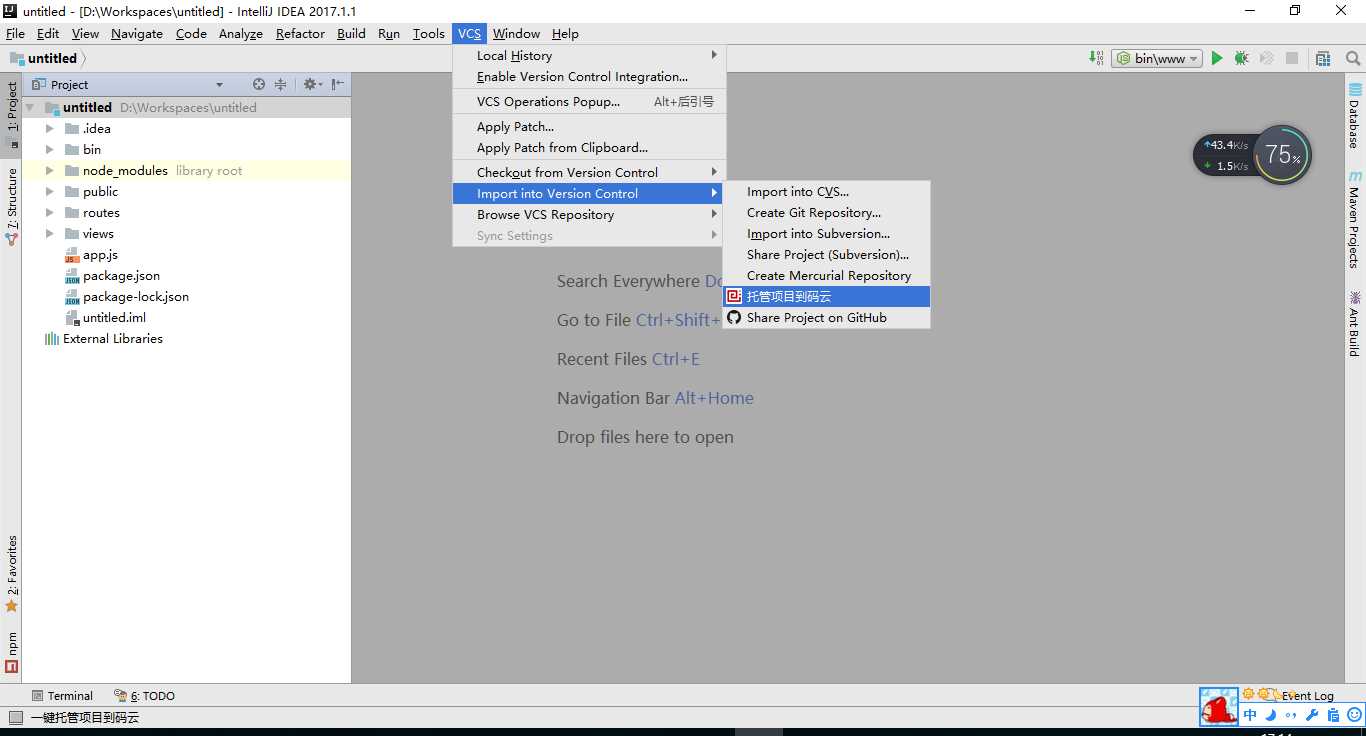Click Collapse All icon in Project panel
Screen dimensions: 1366x736
point(281,85)
